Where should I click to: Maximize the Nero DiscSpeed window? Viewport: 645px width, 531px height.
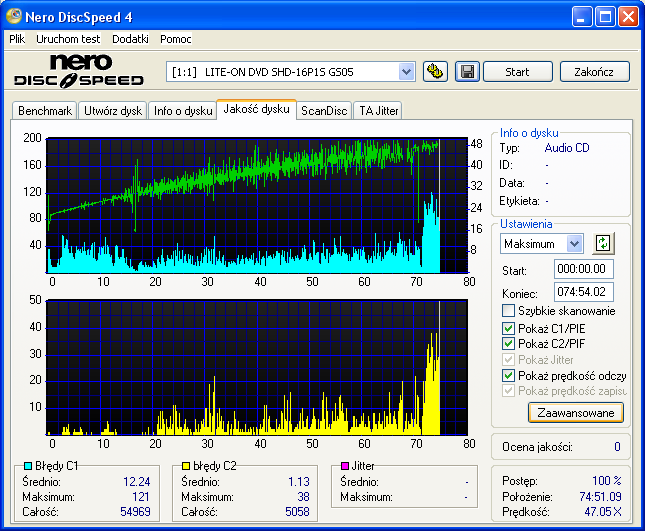(605, 17)
